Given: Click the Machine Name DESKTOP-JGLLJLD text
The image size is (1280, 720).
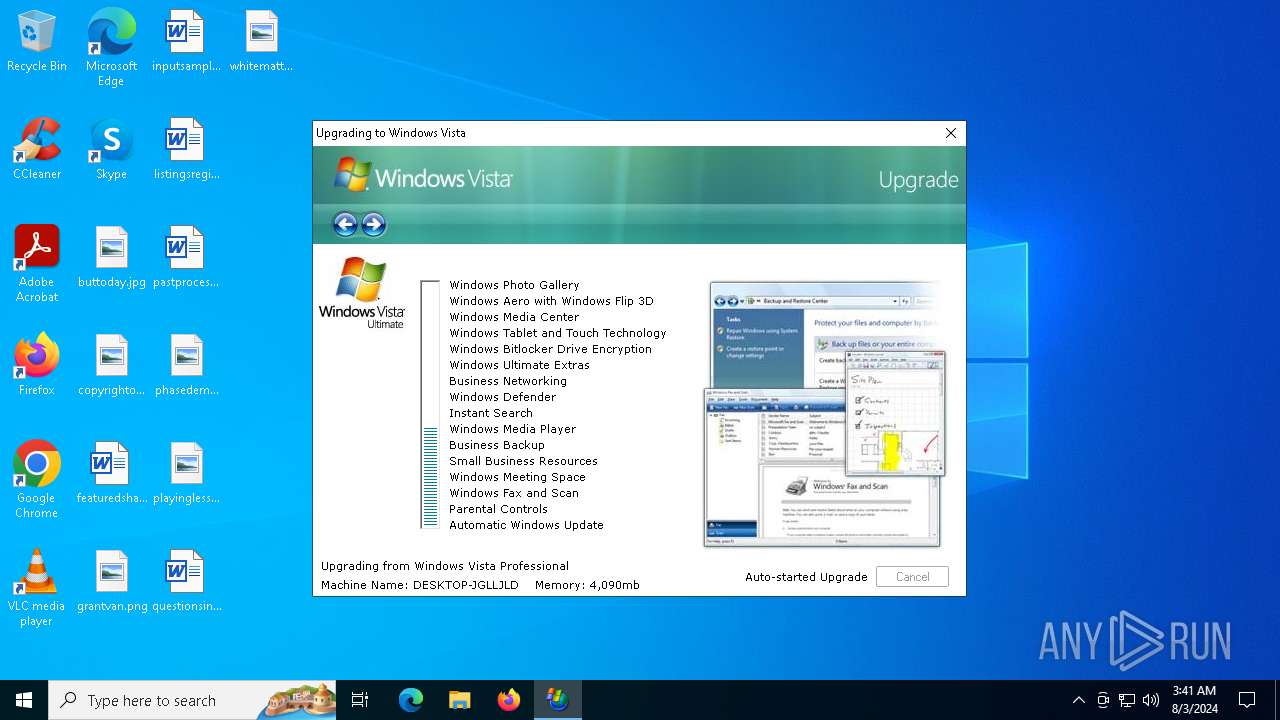Looking at the screenshot, I should point(420,585).
